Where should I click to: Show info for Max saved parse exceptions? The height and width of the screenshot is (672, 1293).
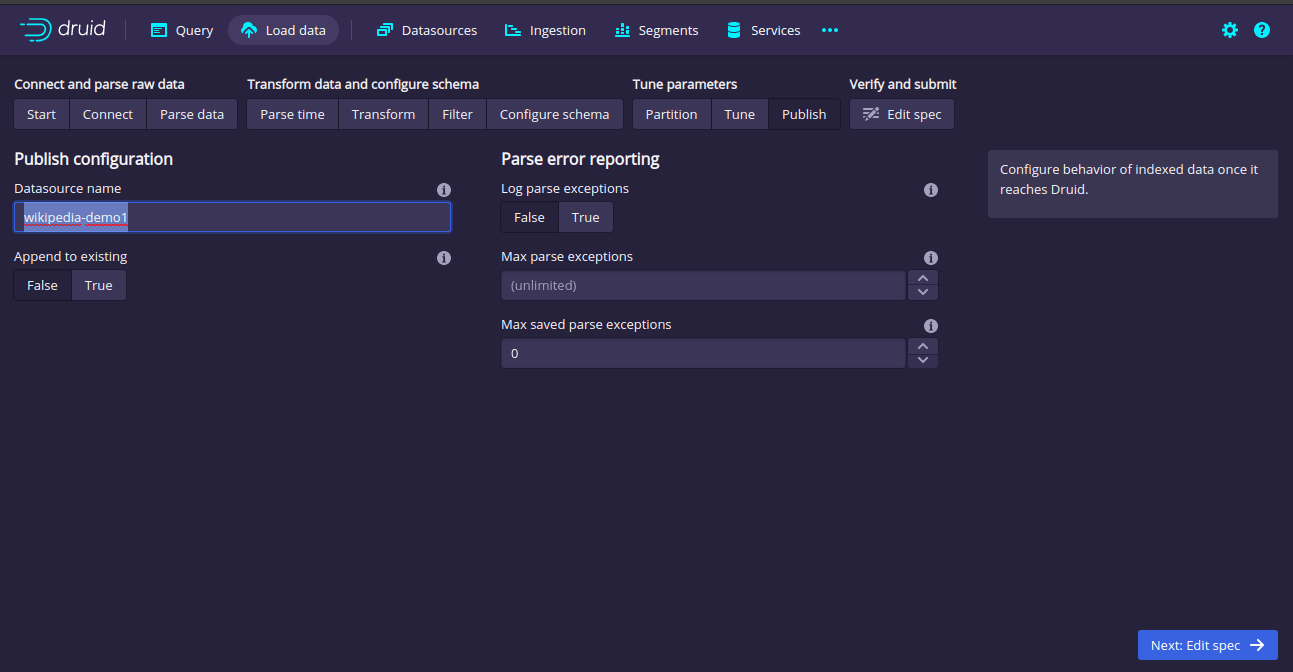pyautogui.click(x=931, y=326)
